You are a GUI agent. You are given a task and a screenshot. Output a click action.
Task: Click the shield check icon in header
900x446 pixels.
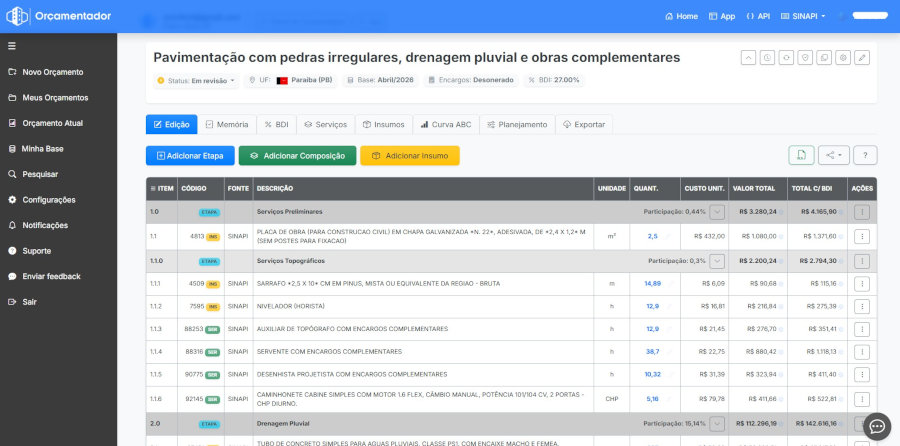click(805, 57)
